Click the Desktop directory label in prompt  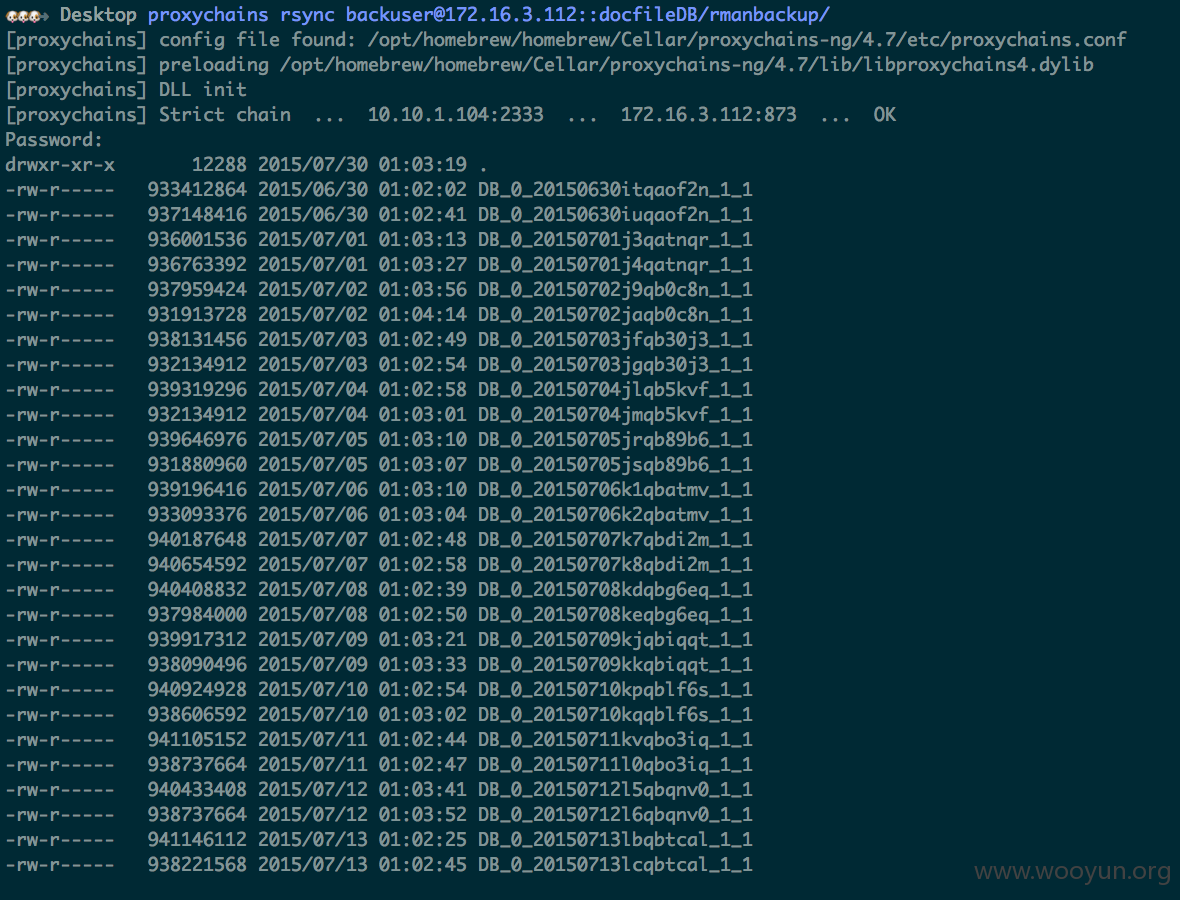(99, 15)
